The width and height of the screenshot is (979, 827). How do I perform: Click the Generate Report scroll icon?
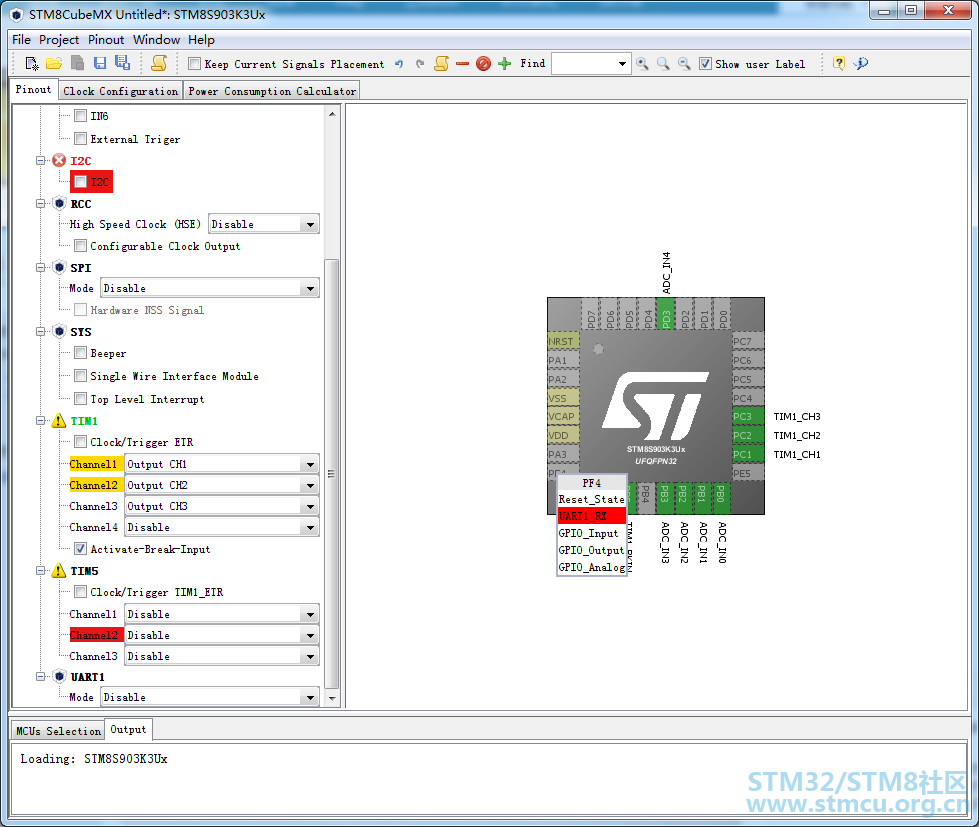pos(159,63)
